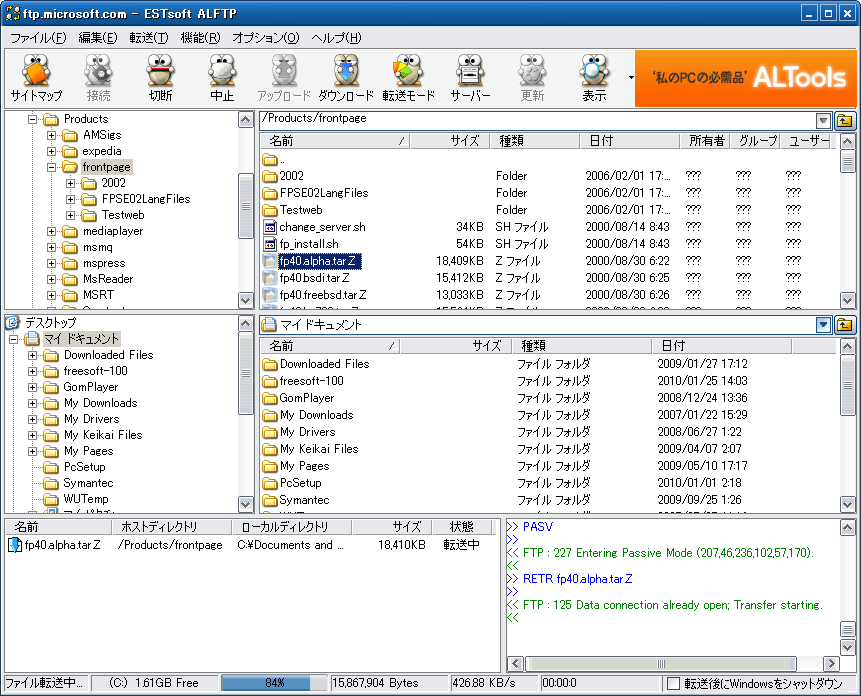Sort local files by 種類 column
This screenshot has width=861, height=696.
[x=582, y=346]
